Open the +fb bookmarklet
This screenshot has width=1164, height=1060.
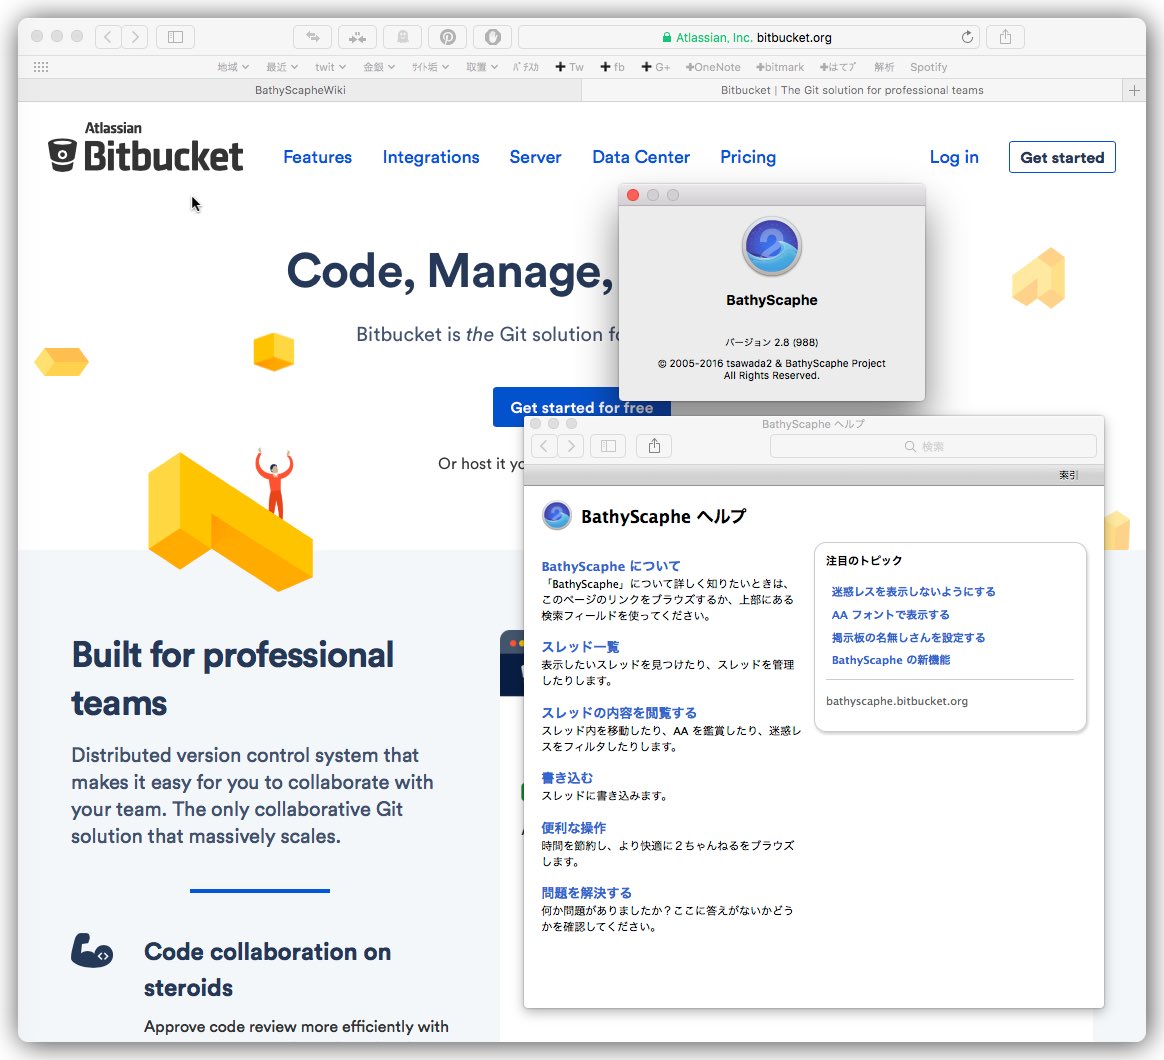(612, 67)
